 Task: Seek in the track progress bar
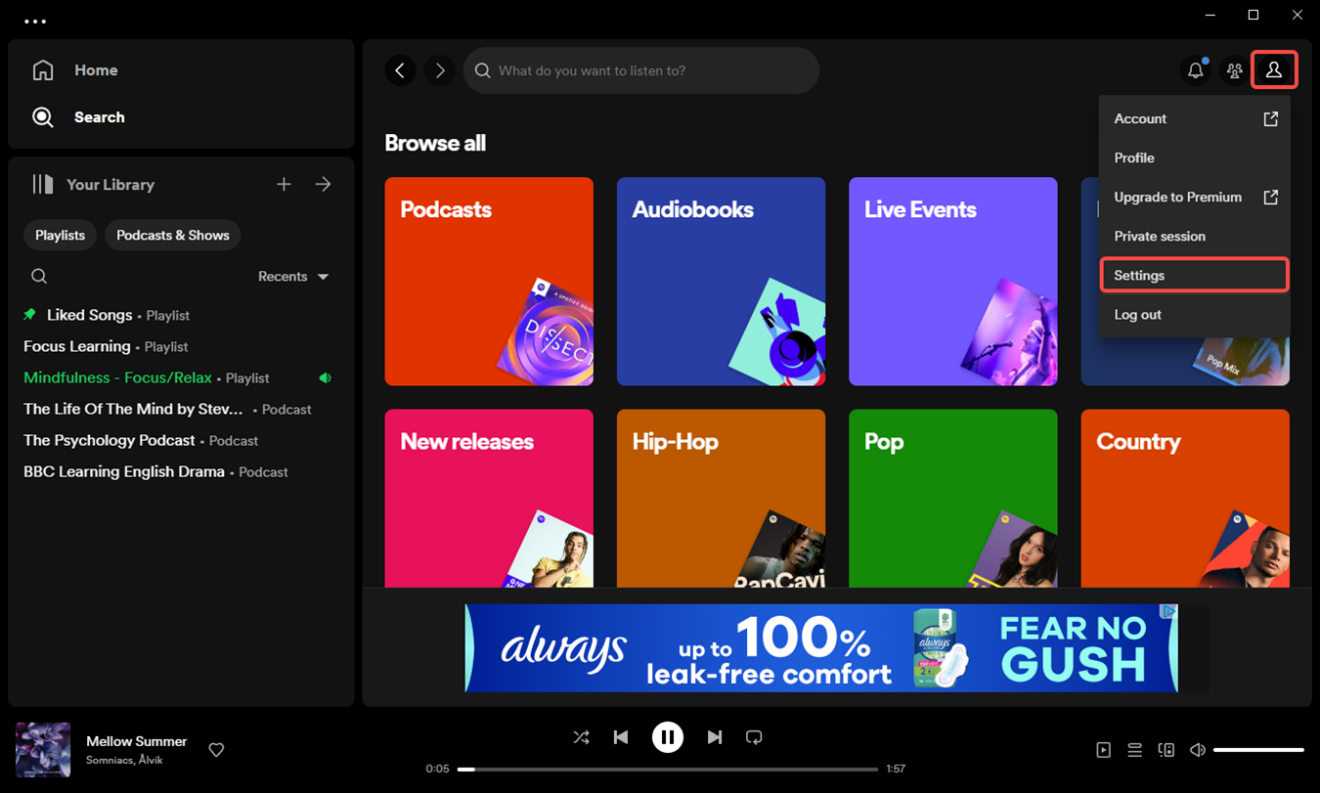click(x=668, y=769)
